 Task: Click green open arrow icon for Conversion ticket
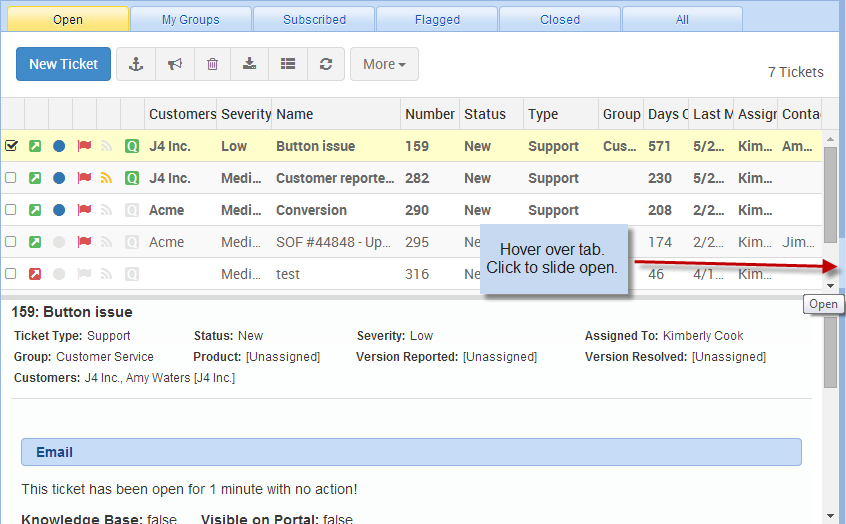point(35,209)
